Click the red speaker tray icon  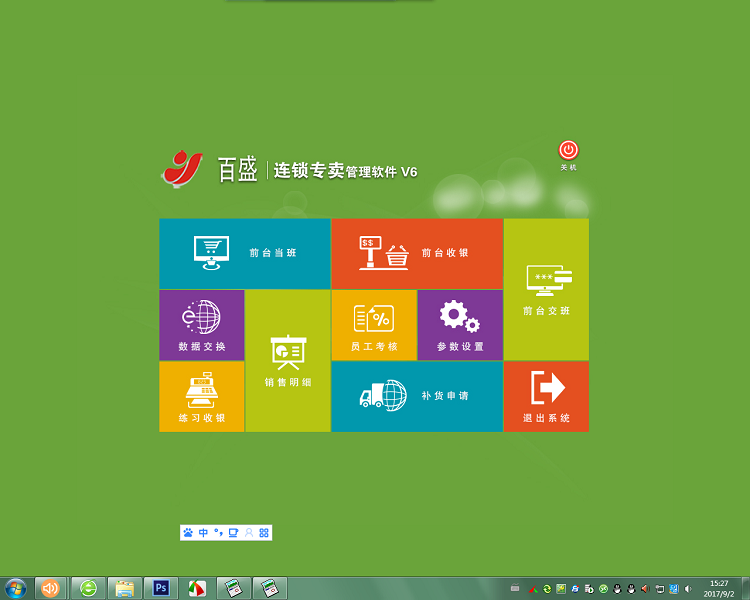coord(645,589)
